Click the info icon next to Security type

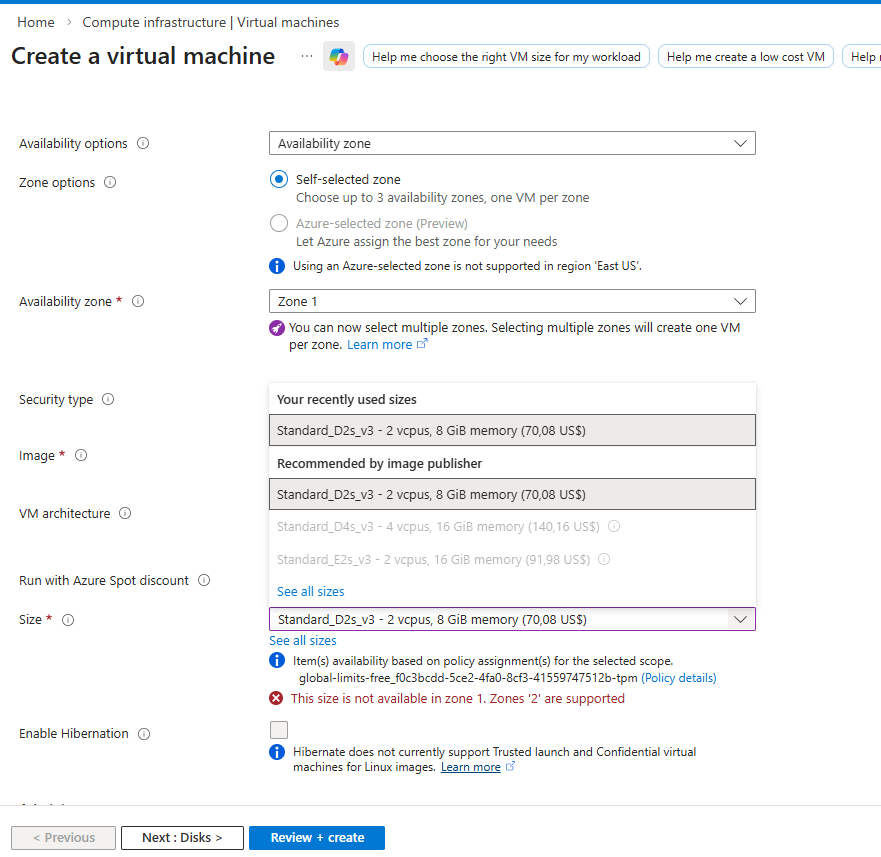(108, 399)
